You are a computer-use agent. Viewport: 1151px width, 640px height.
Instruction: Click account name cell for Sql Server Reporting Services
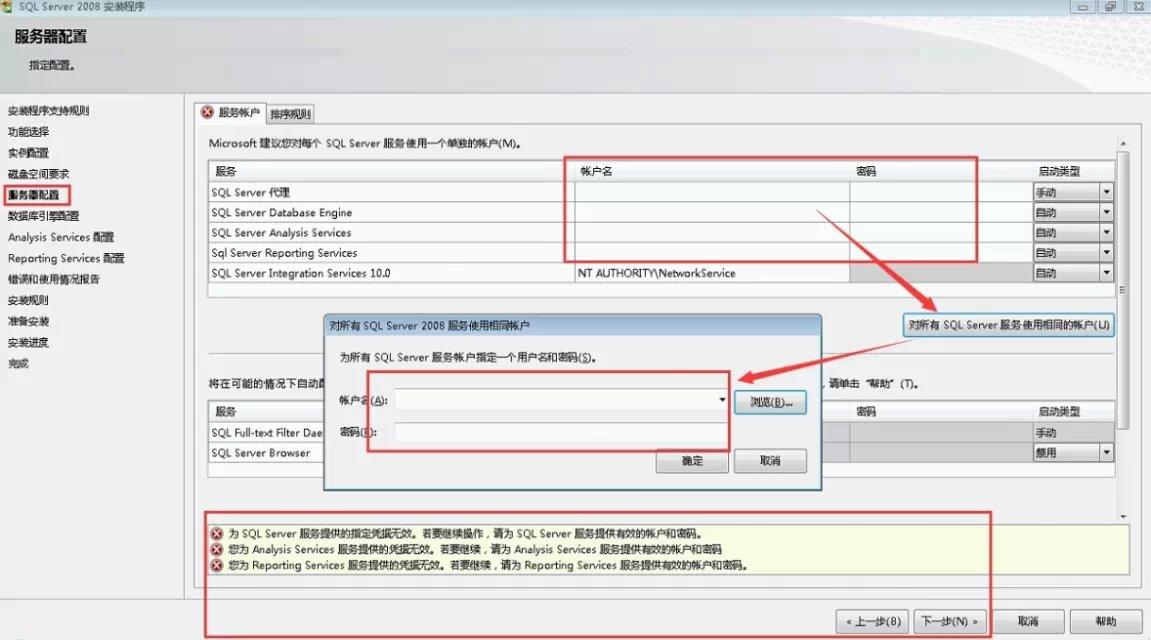[x=712, y=252]
